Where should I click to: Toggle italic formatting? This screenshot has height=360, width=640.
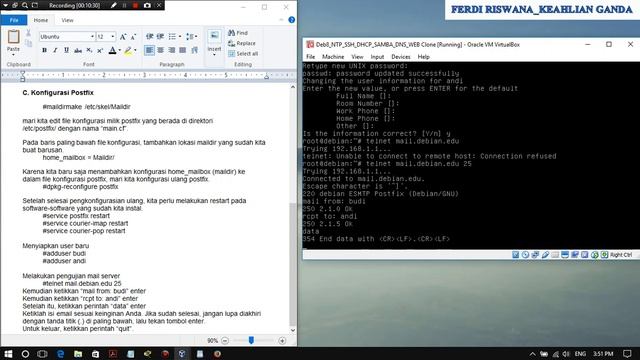[x=55, y=50]
